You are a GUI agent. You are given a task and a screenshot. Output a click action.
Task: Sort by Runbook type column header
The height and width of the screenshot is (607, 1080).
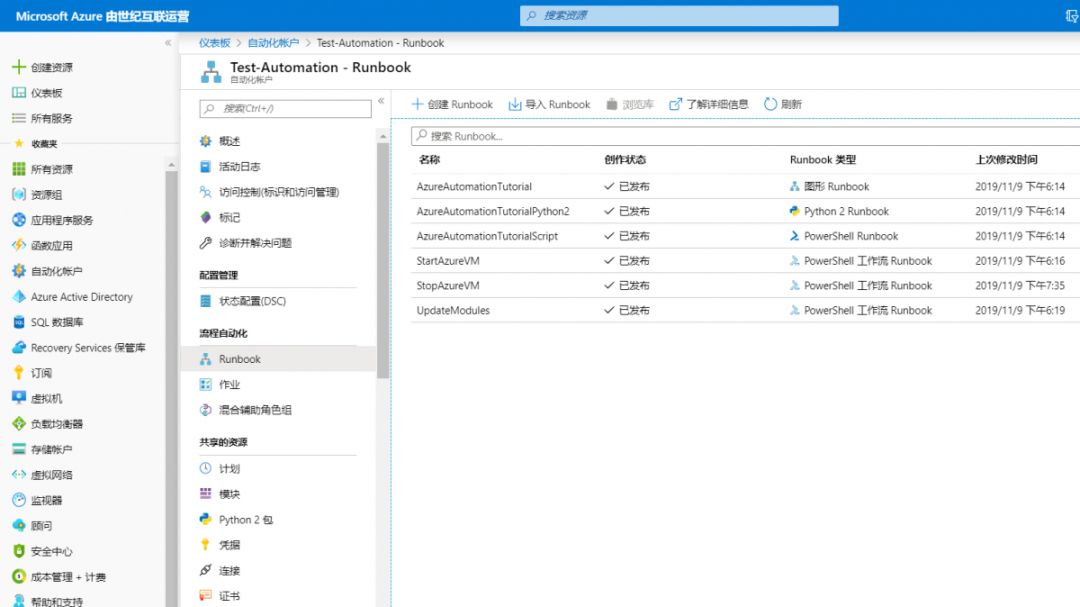click(822, 159)
